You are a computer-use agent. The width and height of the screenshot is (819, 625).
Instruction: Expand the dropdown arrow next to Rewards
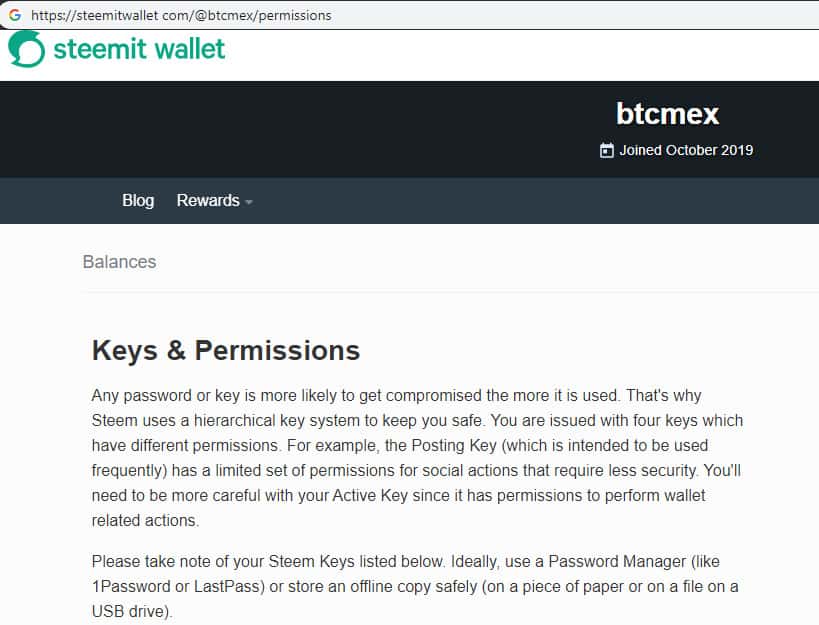click(x=249, y=202)
